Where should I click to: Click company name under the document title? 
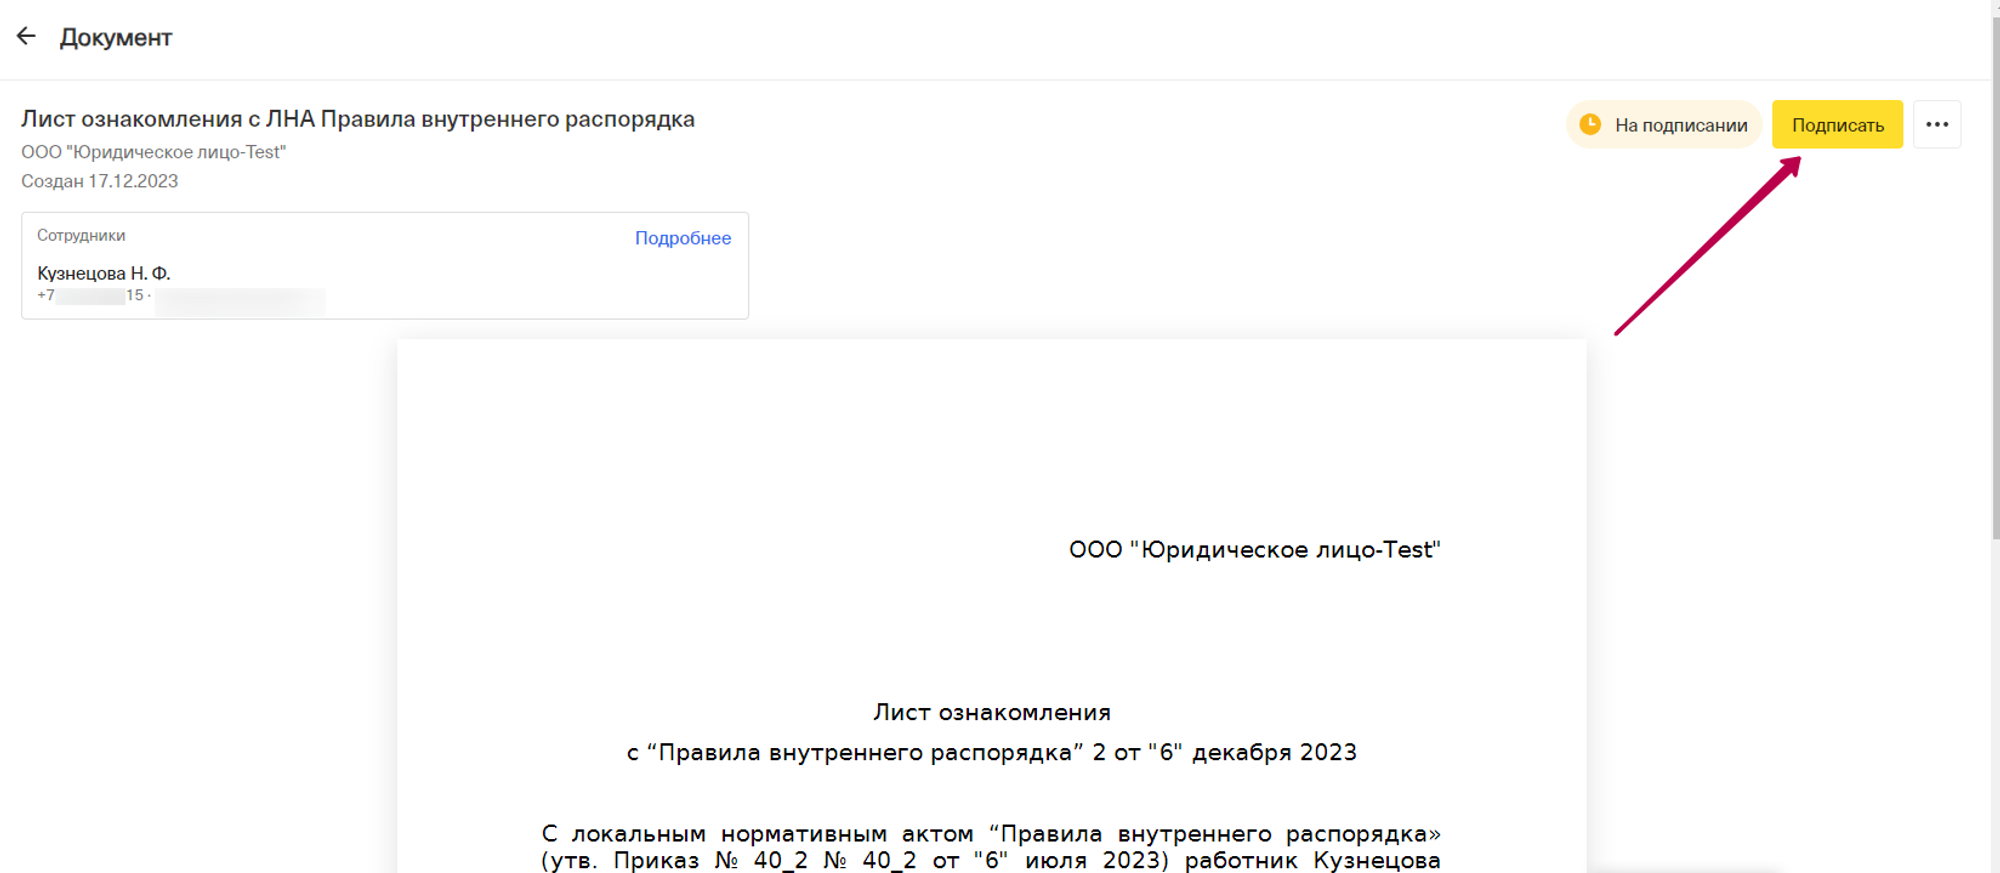(154, 152)
